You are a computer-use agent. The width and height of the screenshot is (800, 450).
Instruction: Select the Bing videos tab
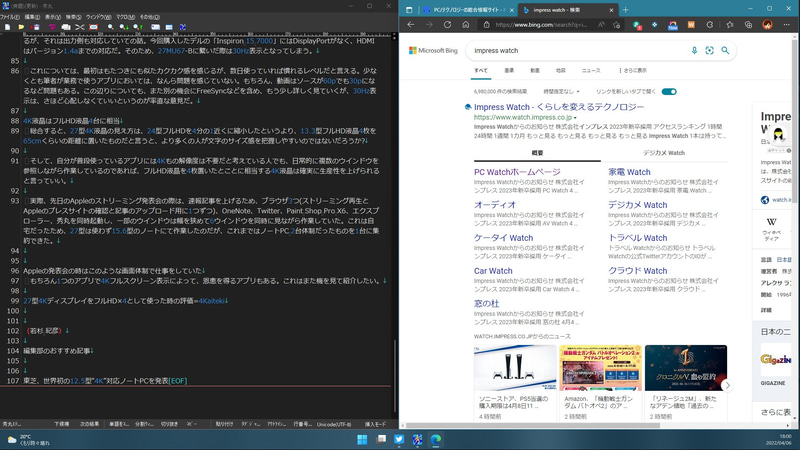point(535,70)
